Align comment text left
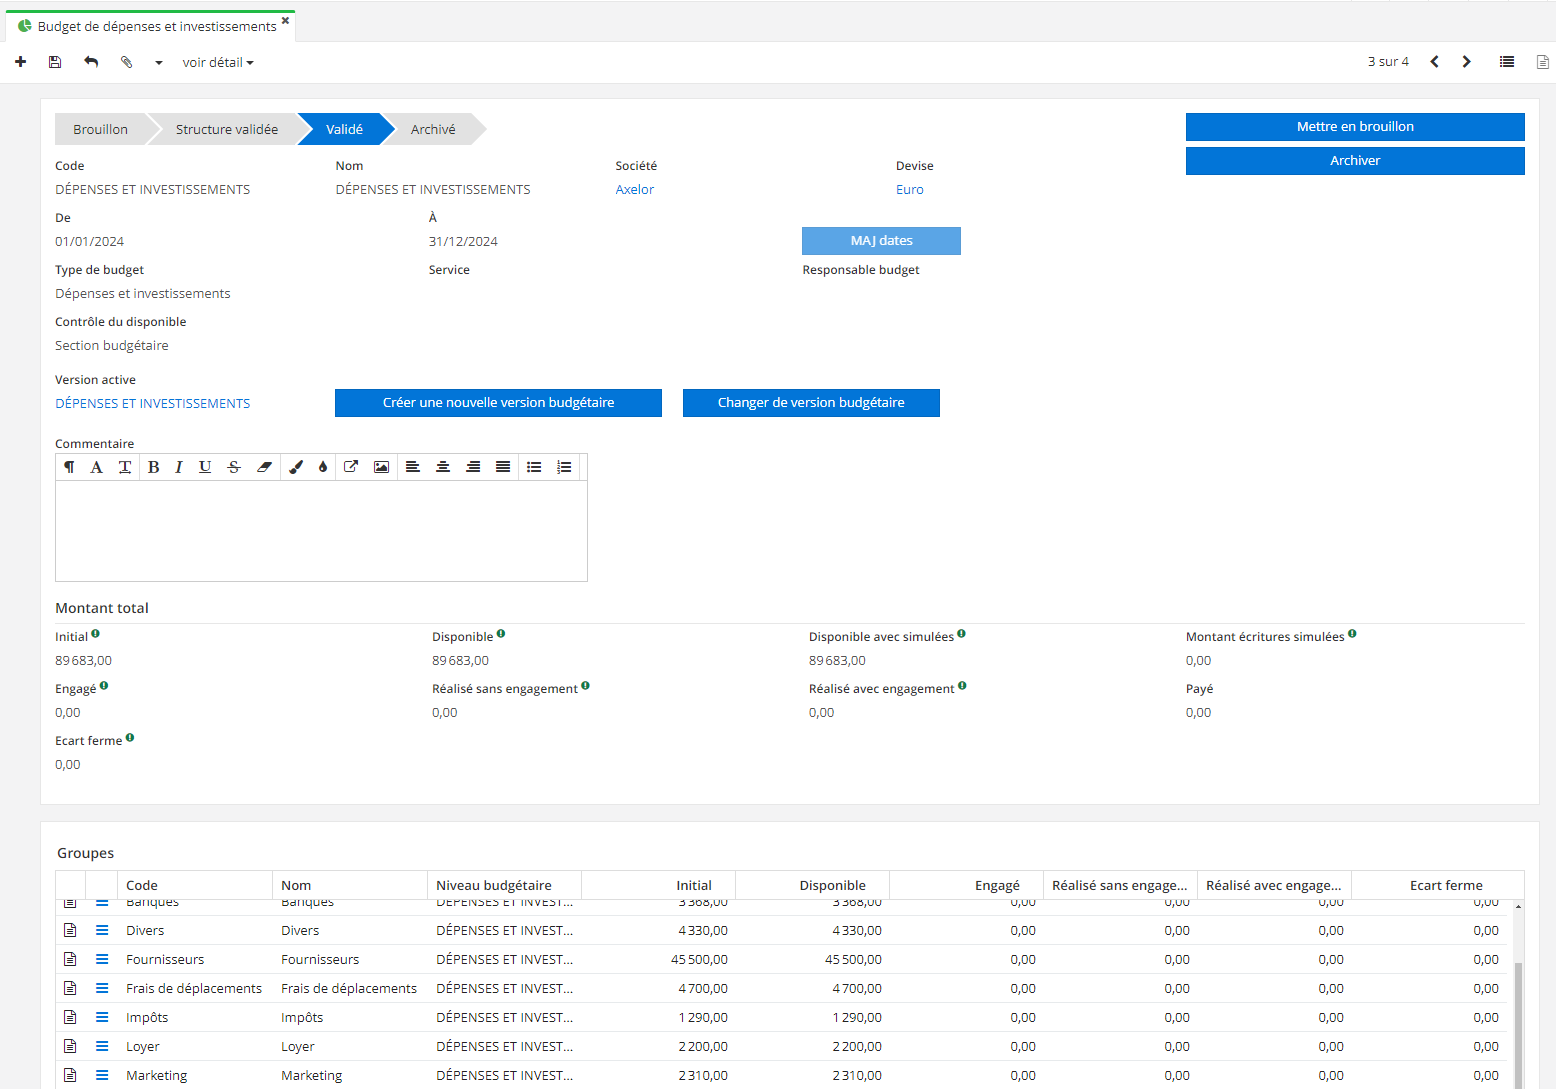 pos(412,467)
